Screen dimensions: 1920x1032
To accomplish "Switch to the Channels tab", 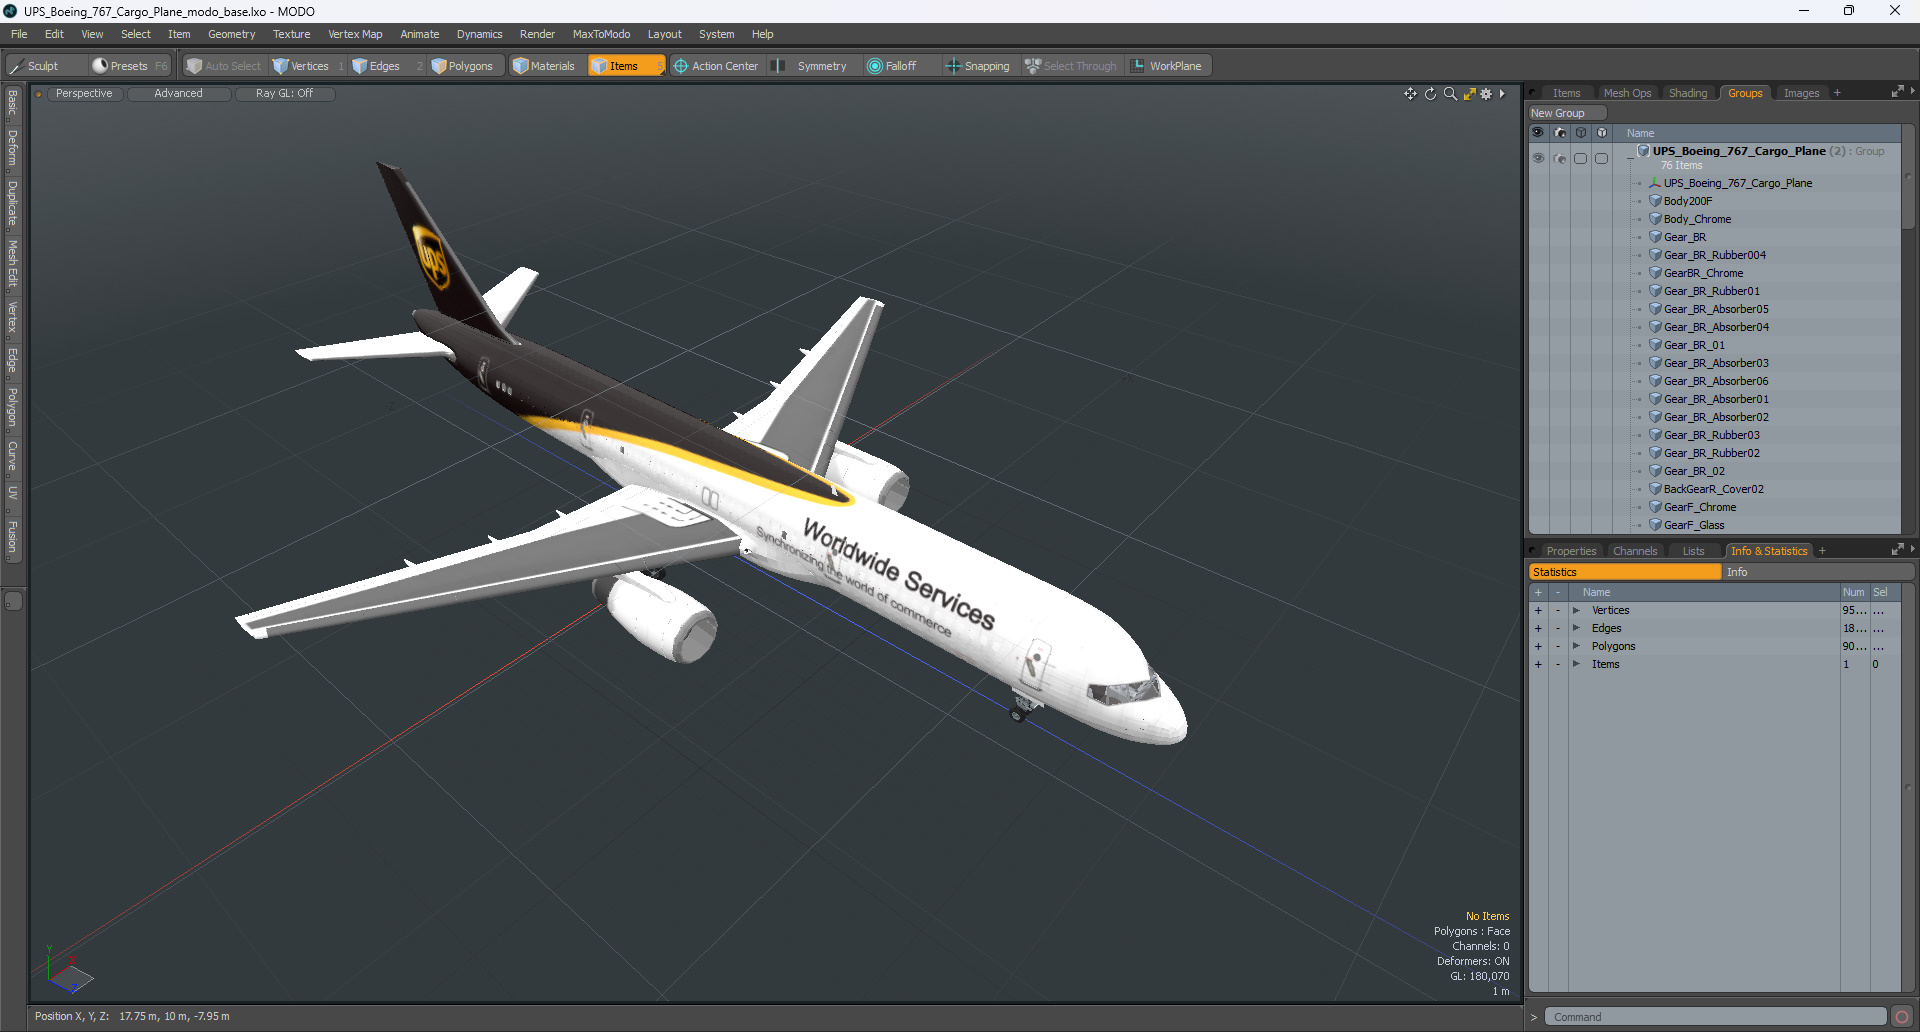I will point(1635,551).
